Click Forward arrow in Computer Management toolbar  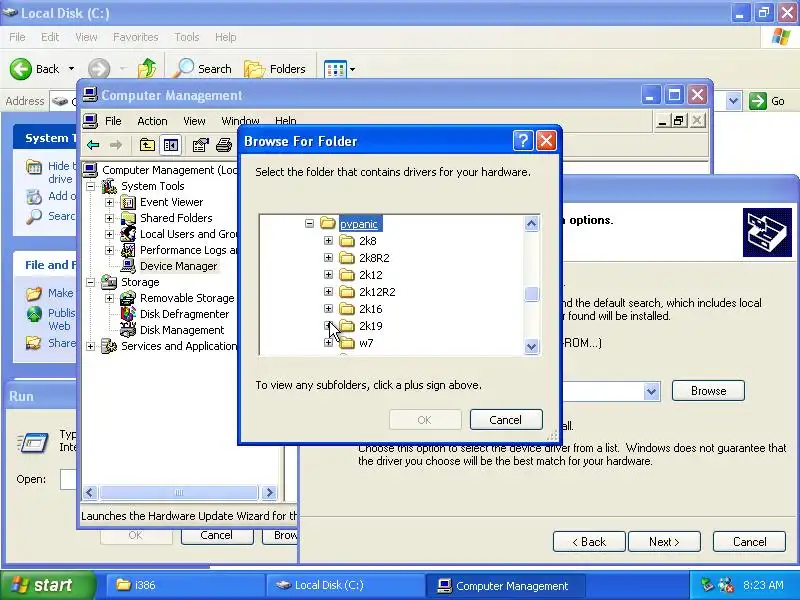(116, 145)
